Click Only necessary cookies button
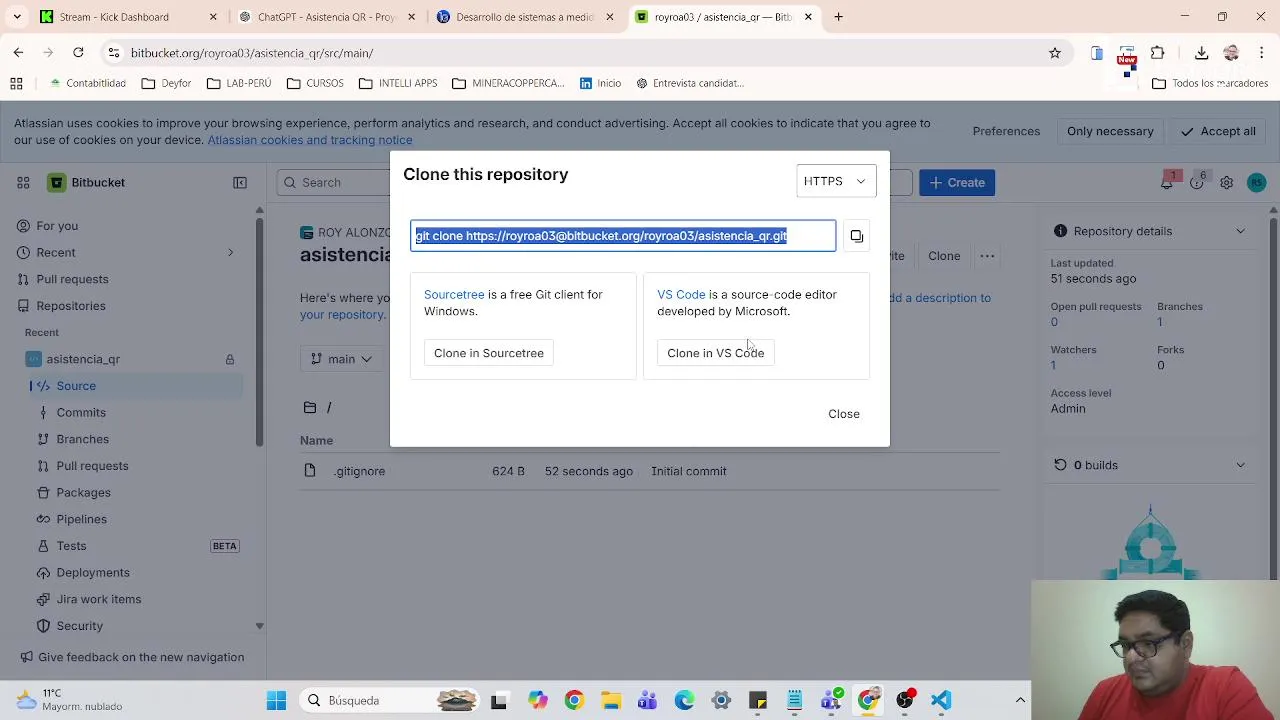Viewport: 1280px width, 720px height. (x=1110, y=131)
